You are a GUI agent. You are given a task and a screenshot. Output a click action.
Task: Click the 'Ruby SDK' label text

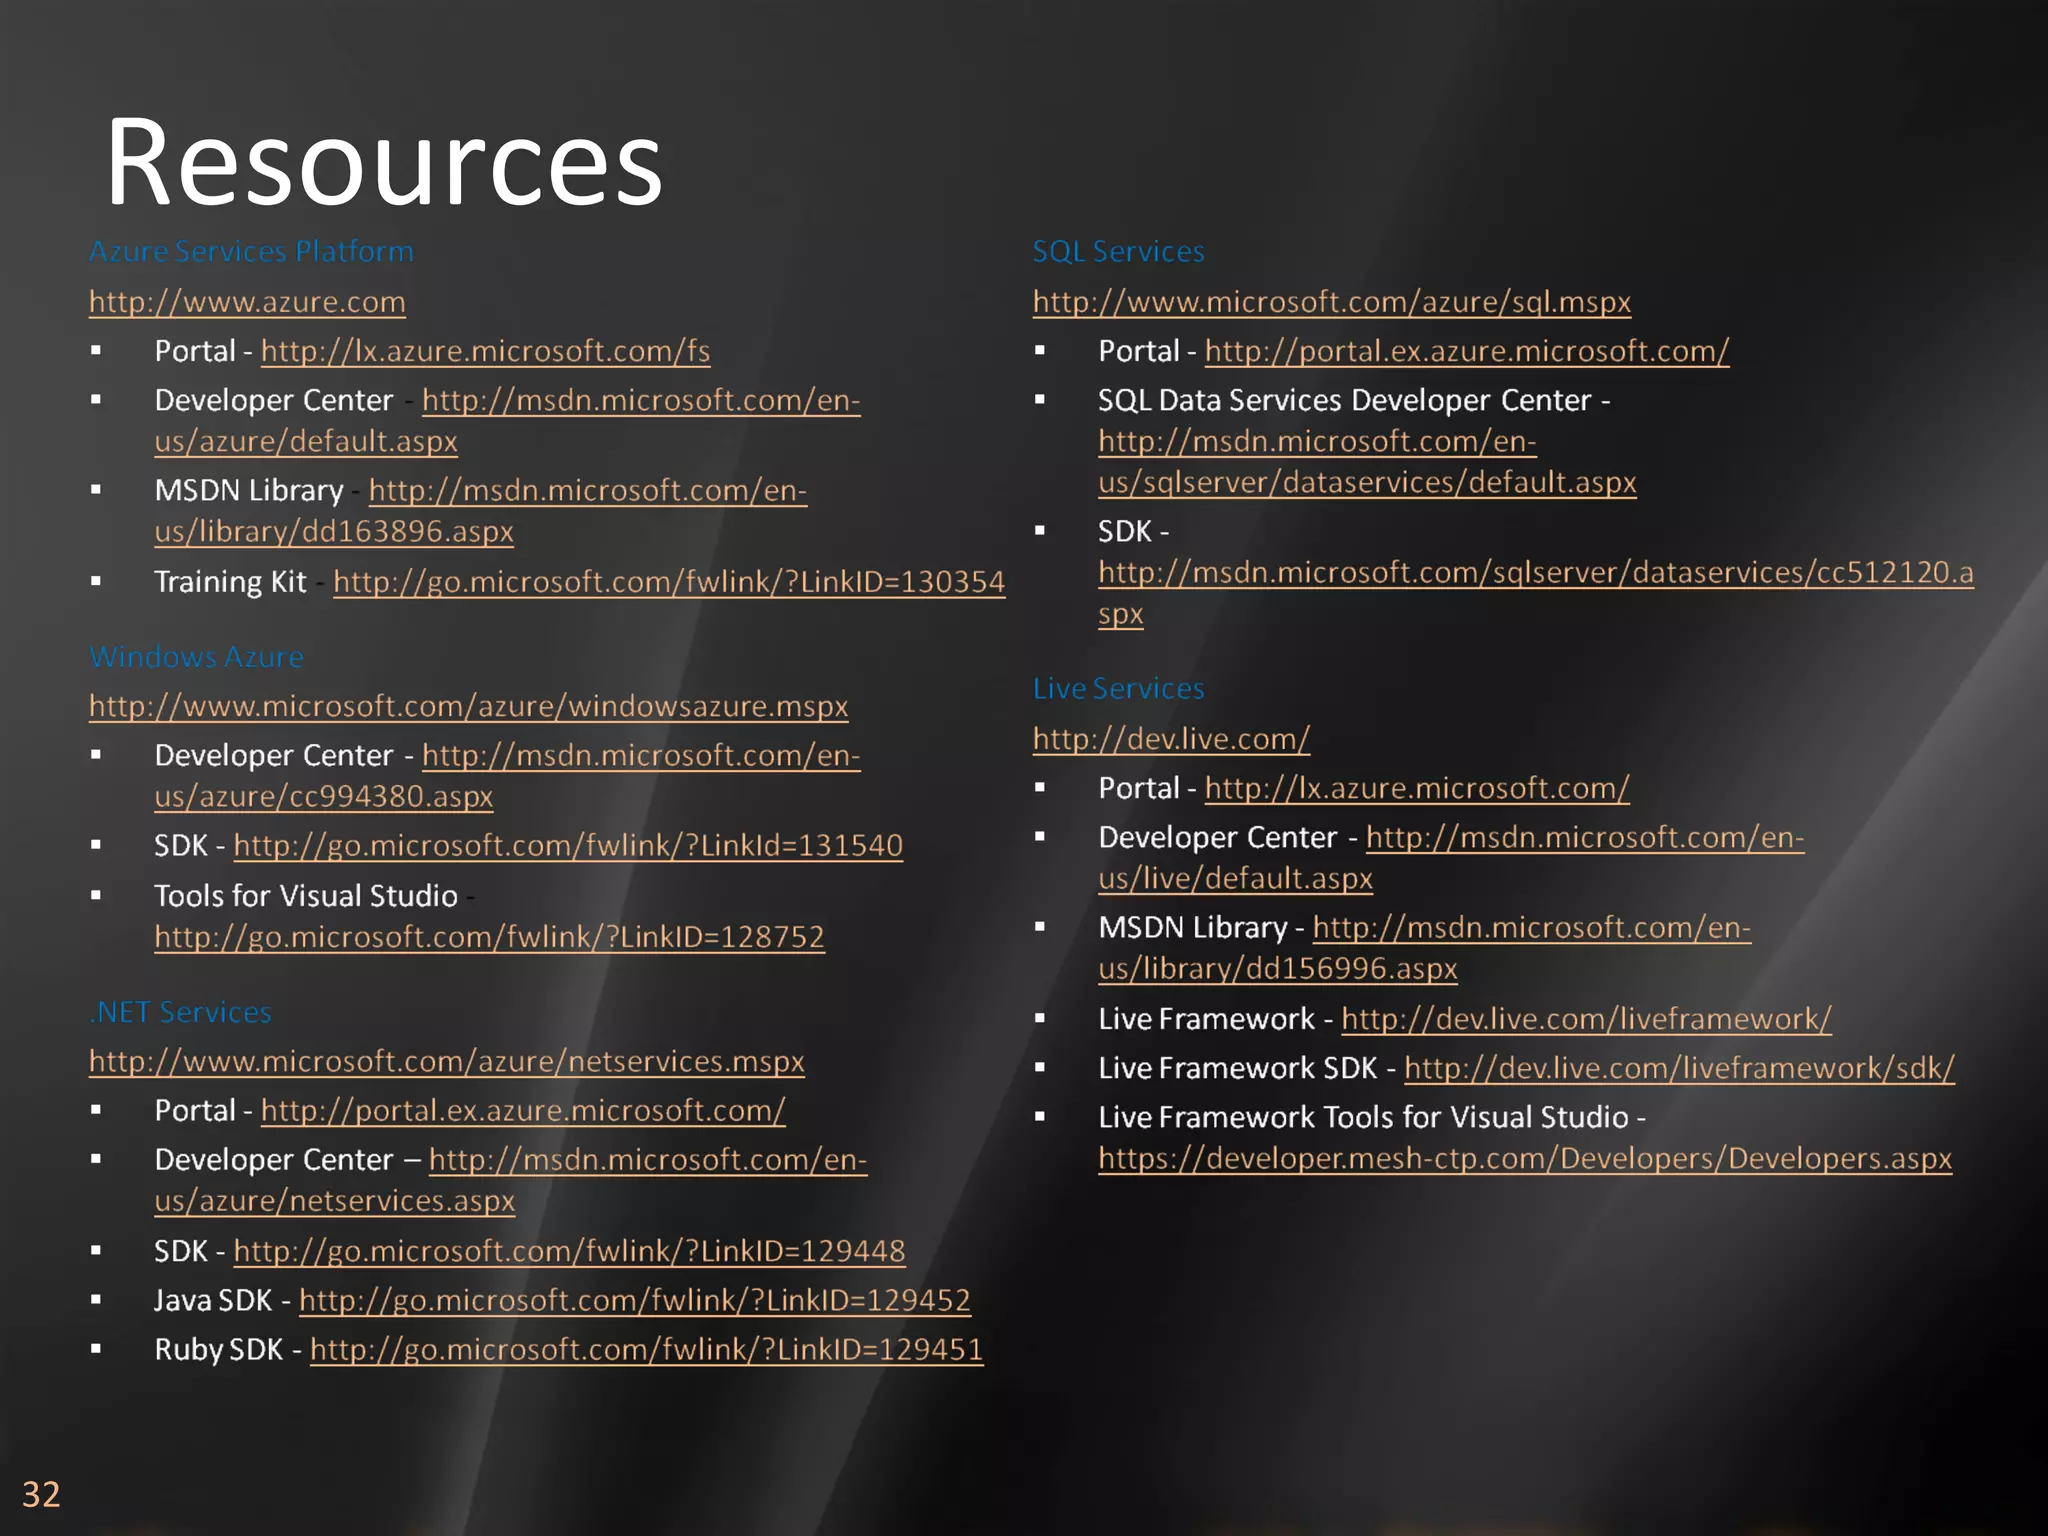[219, 1349]
